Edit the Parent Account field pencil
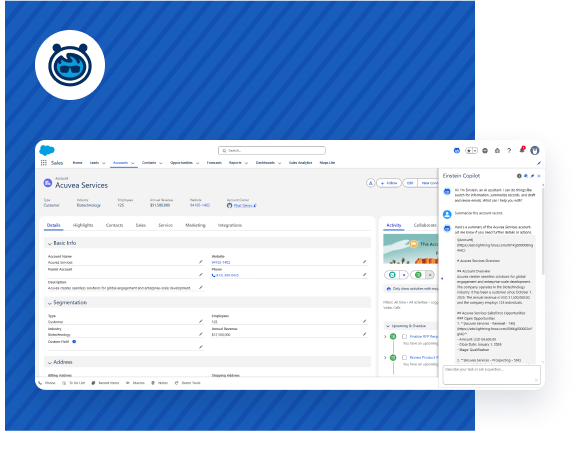This screenshot has width=580, height=470. [x=201, y=275]
